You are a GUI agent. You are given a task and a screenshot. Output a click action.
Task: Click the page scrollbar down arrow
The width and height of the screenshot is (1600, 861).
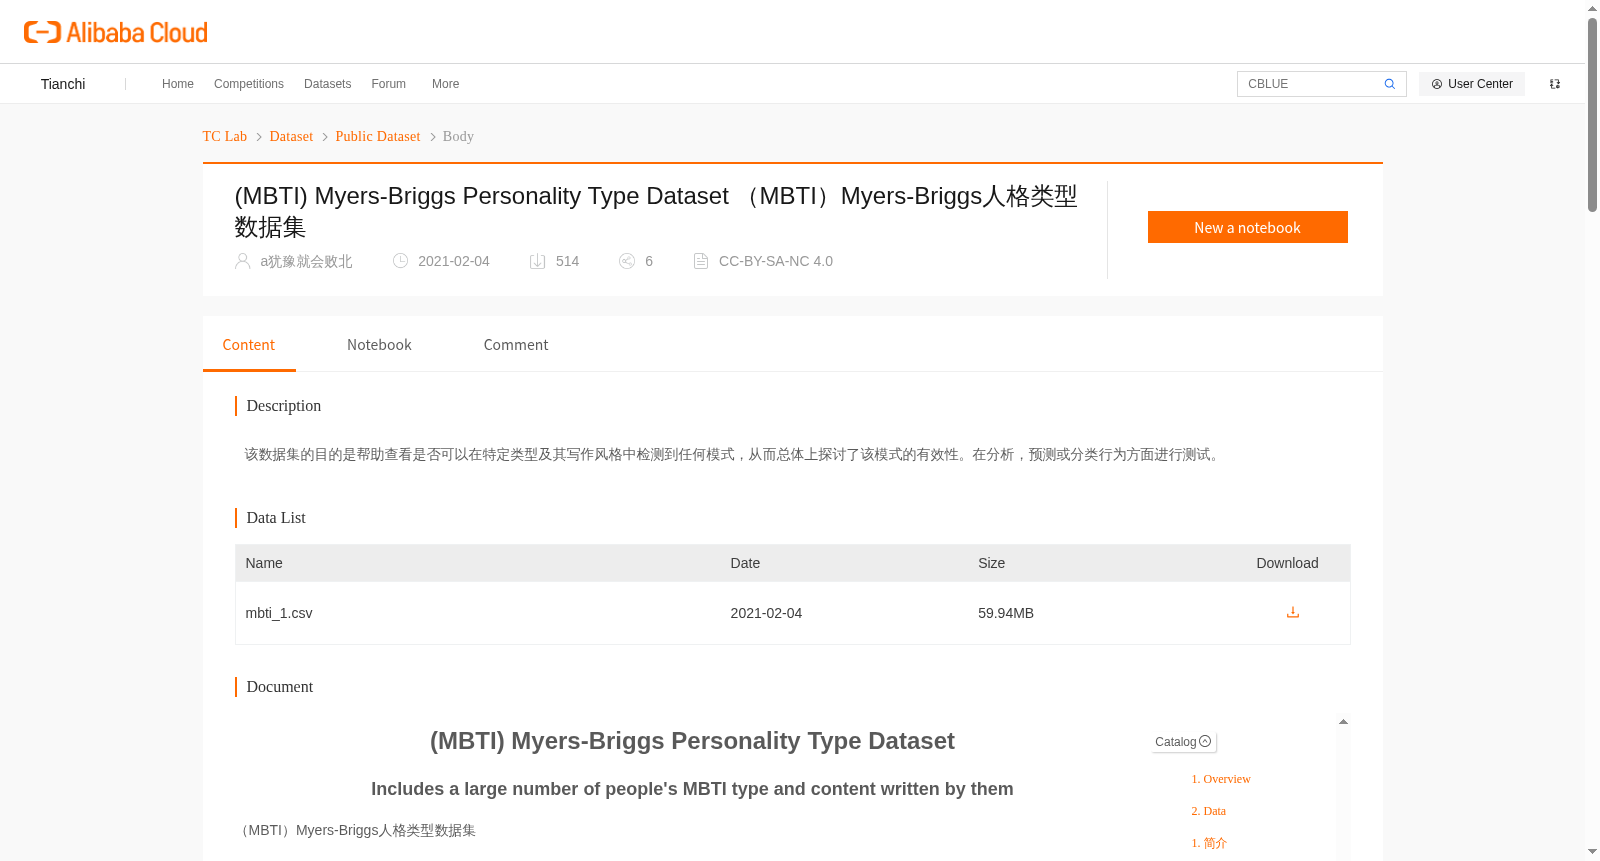1592,852
